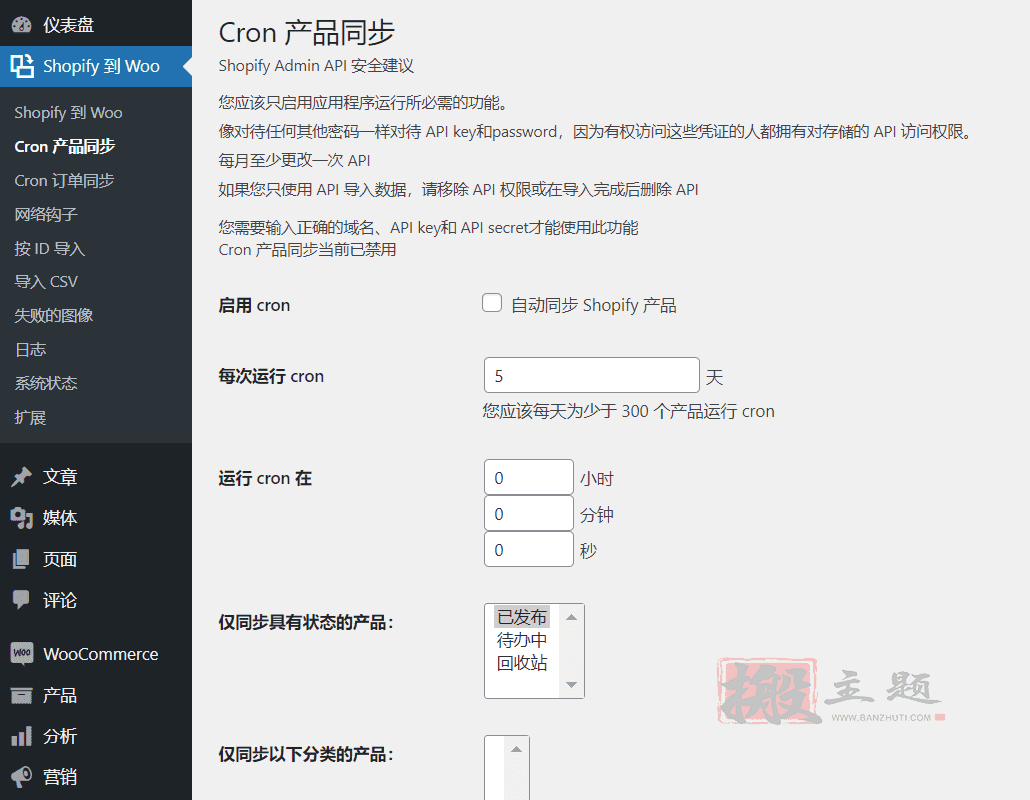Click the 启用 cron label
Screen dimensions: 1030x800
[x=254, y=305]
